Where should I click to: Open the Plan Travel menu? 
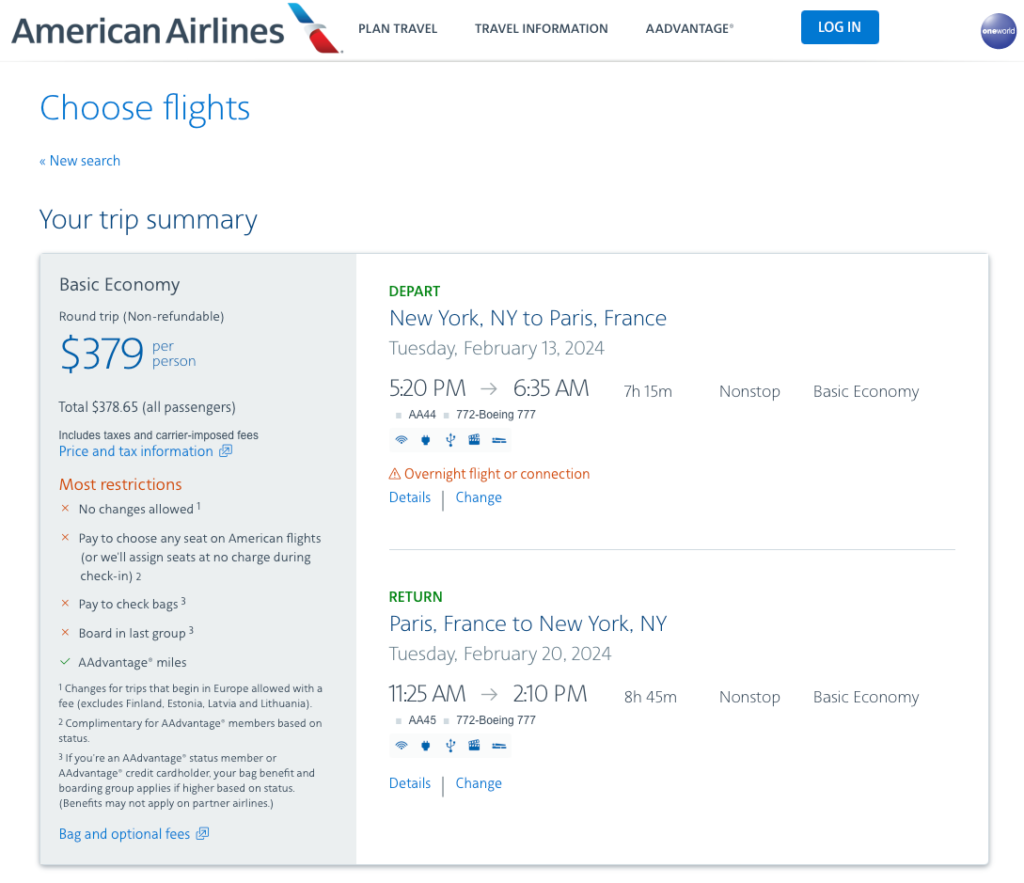(x=398, y=29)
